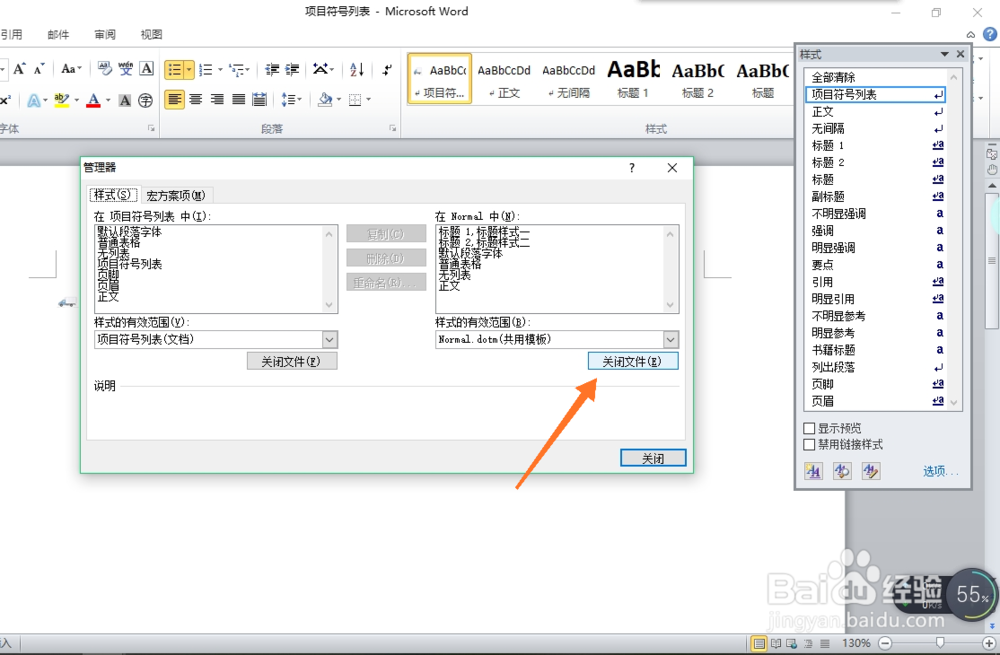
Task: Open Paragraph dialog launcher
Action: click(x=392, y=128)
